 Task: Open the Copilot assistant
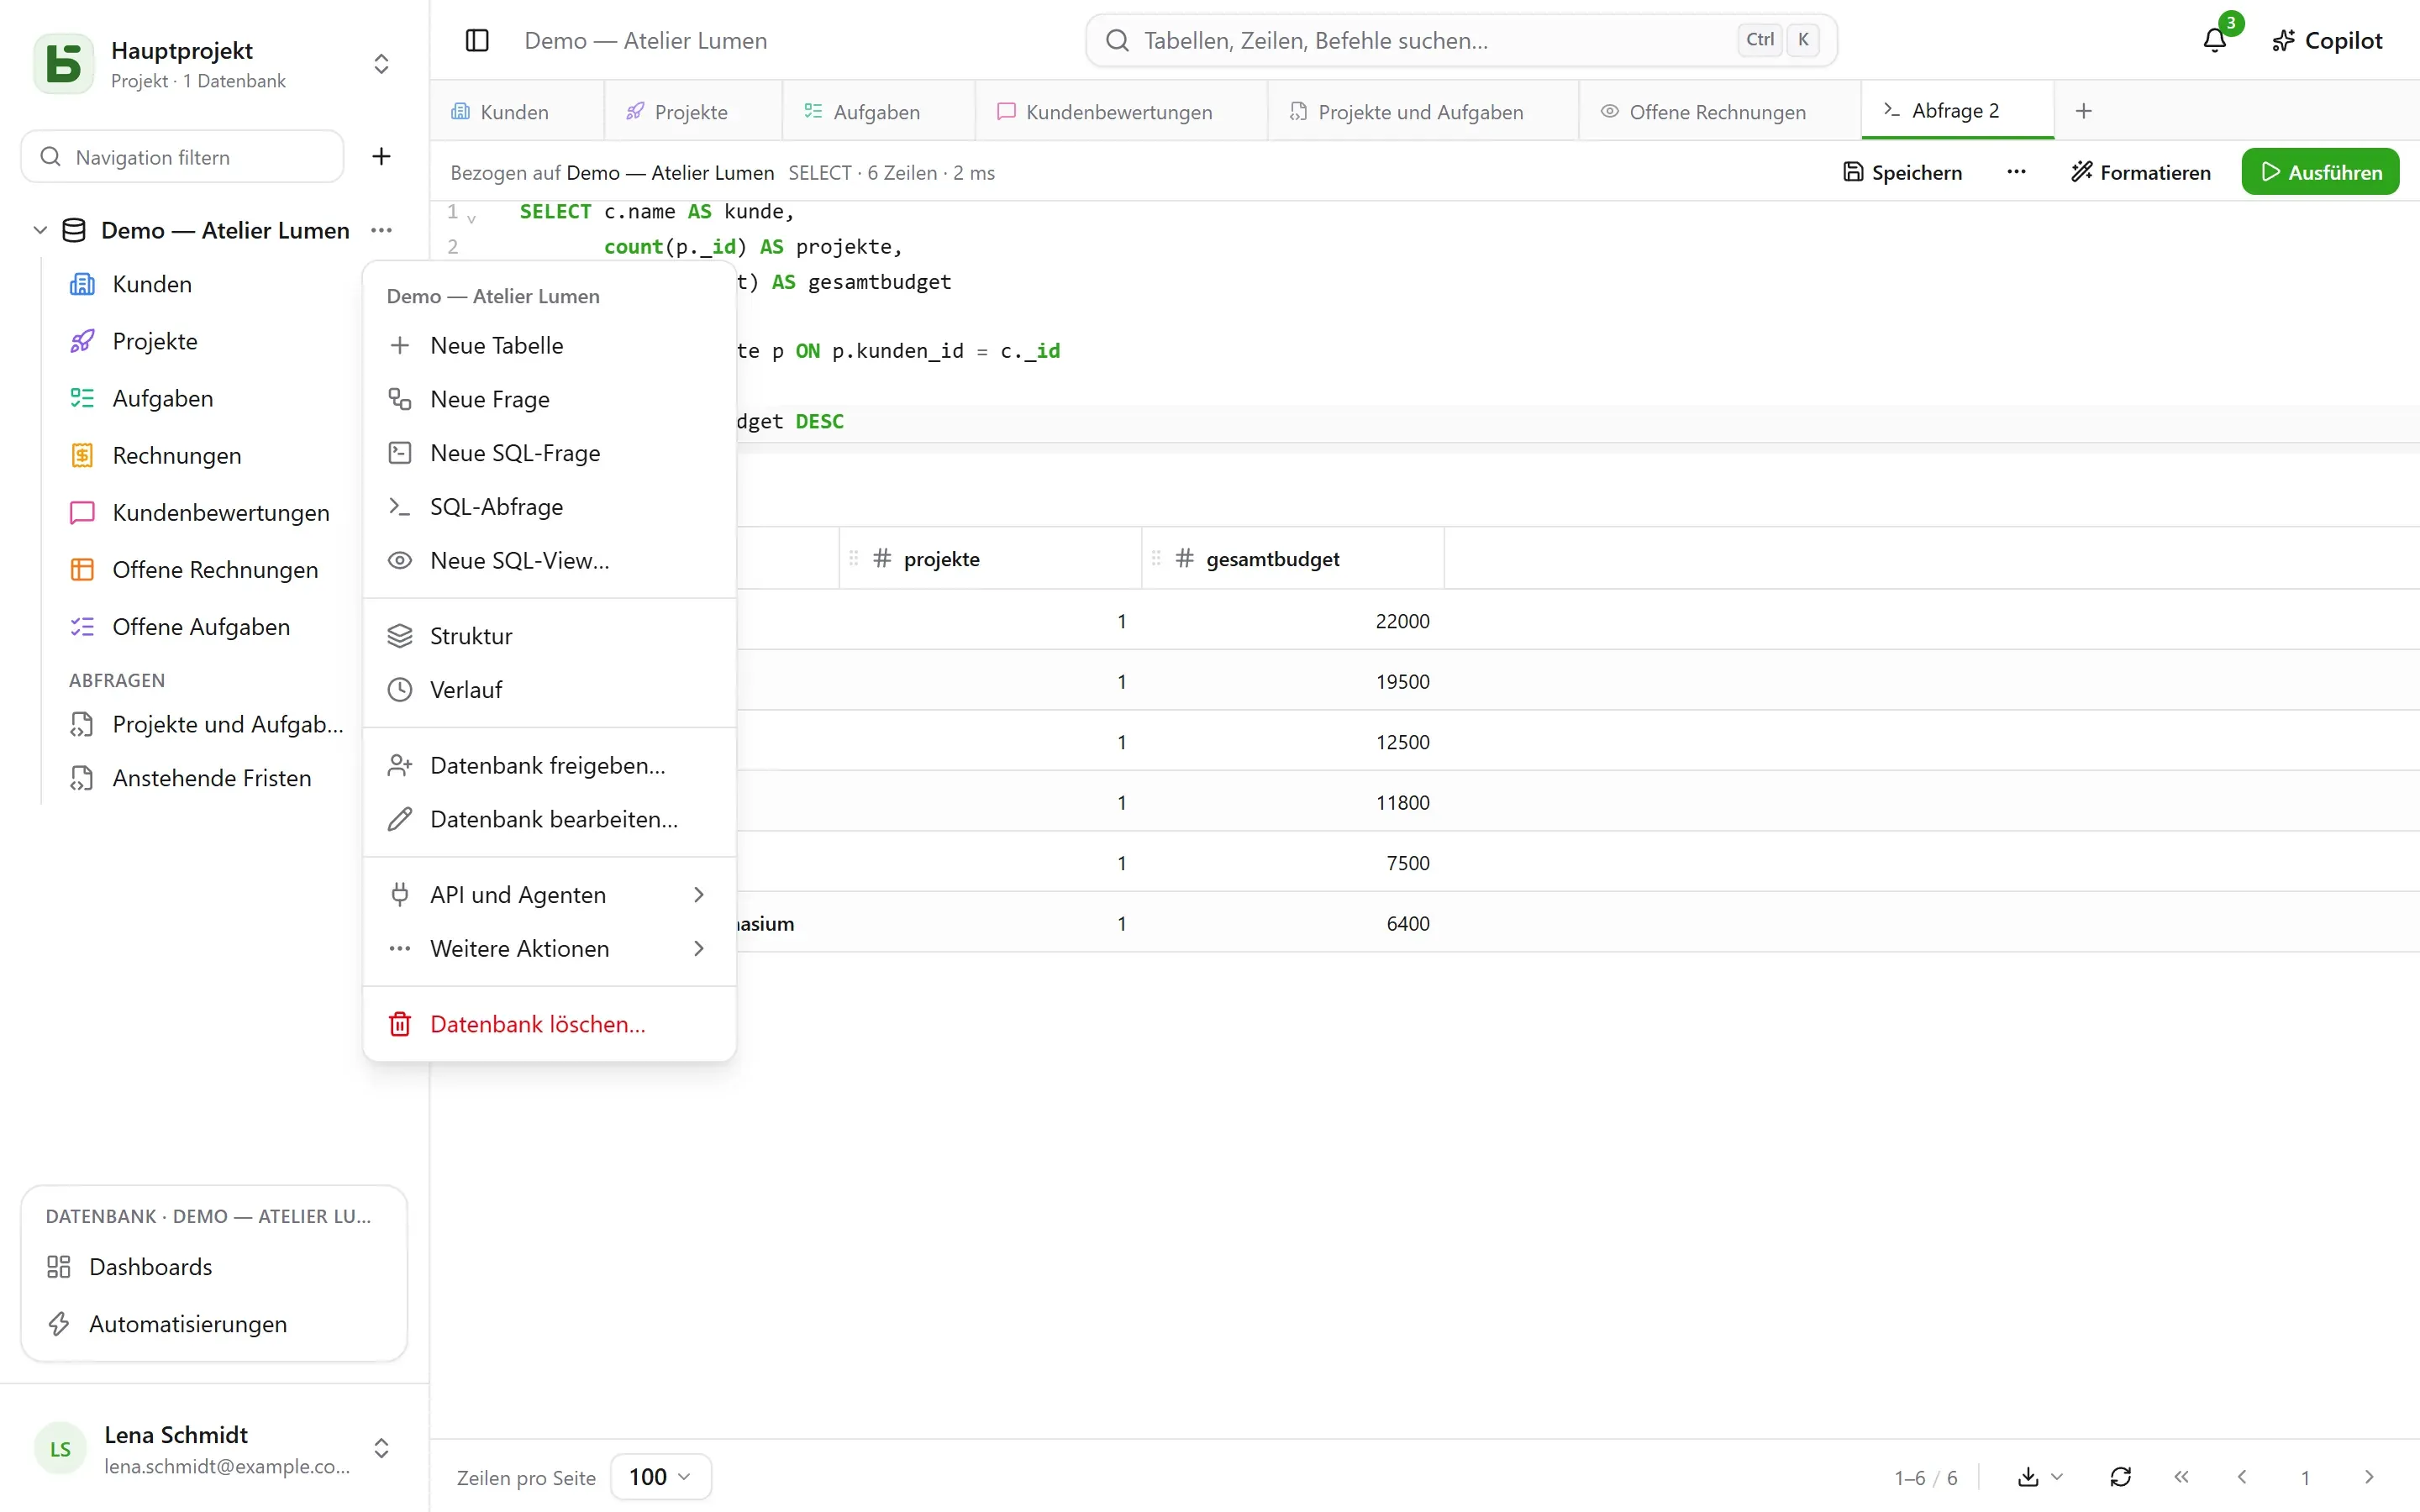tap(2327, 40)
